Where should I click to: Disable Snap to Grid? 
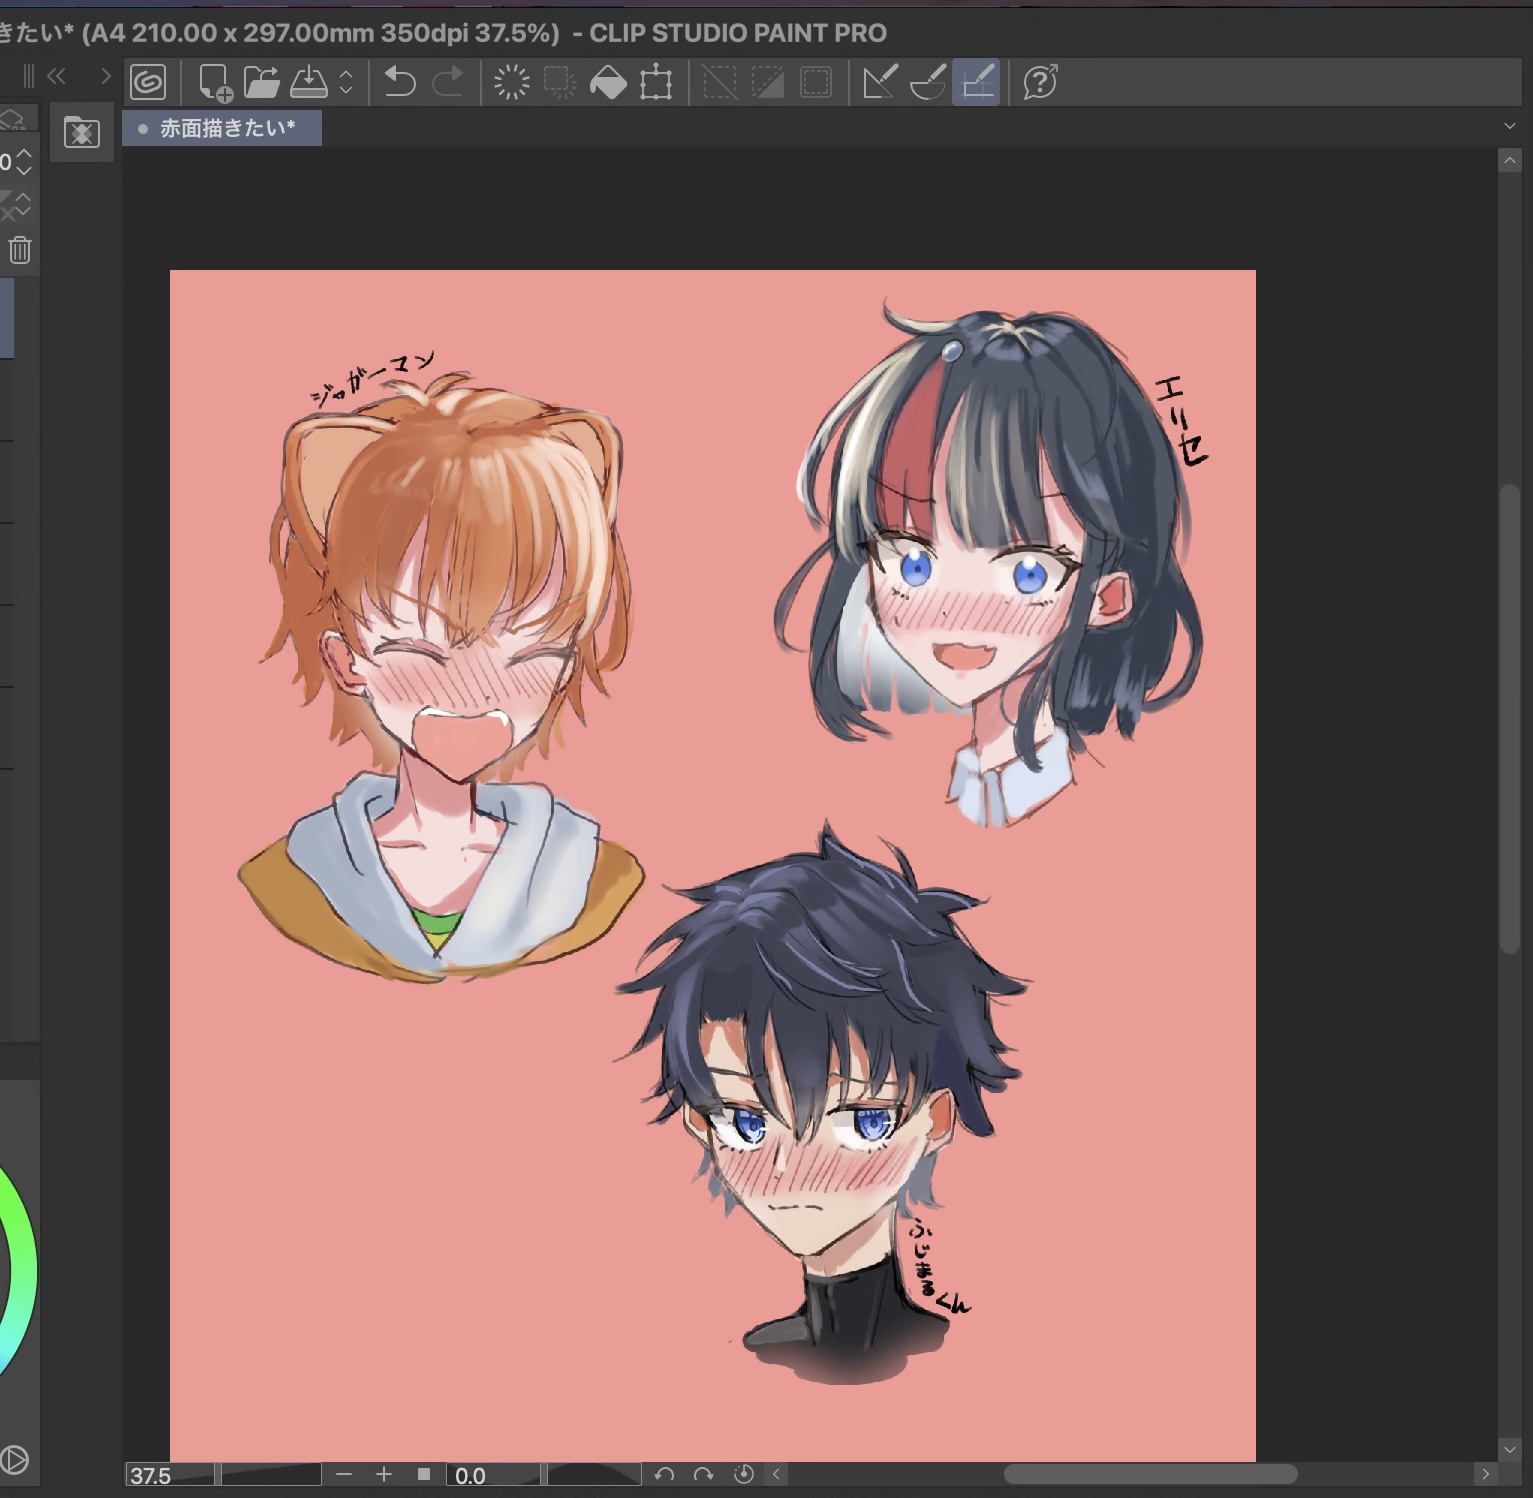point(976,82)
